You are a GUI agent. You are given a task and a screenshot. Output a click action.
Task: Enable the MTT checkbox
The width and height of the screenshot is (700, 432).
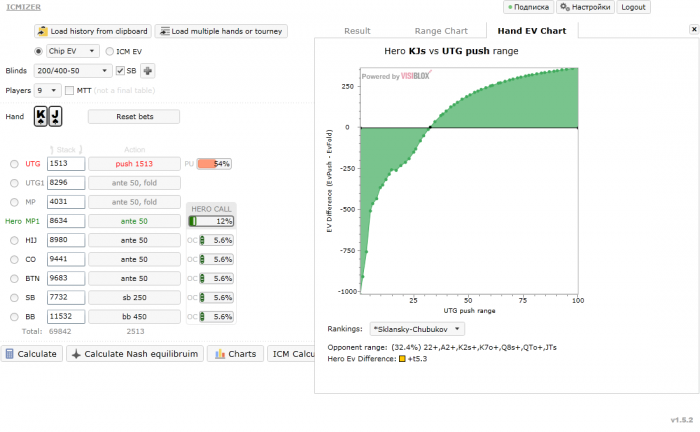tap(69, 91)
